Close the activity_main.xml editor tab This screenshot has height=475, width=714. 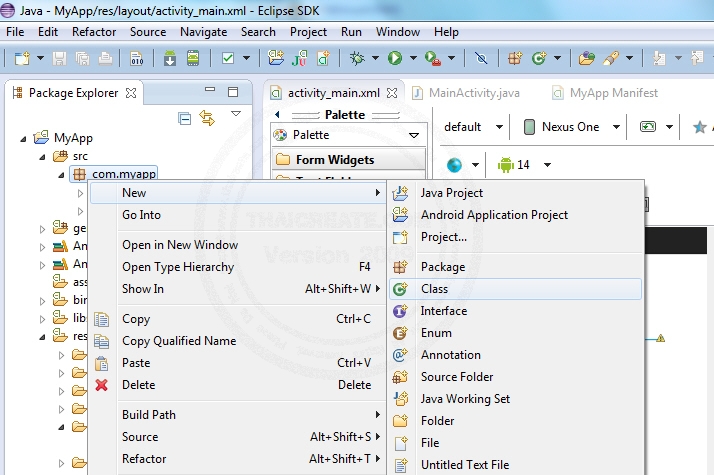pos(392,93)
